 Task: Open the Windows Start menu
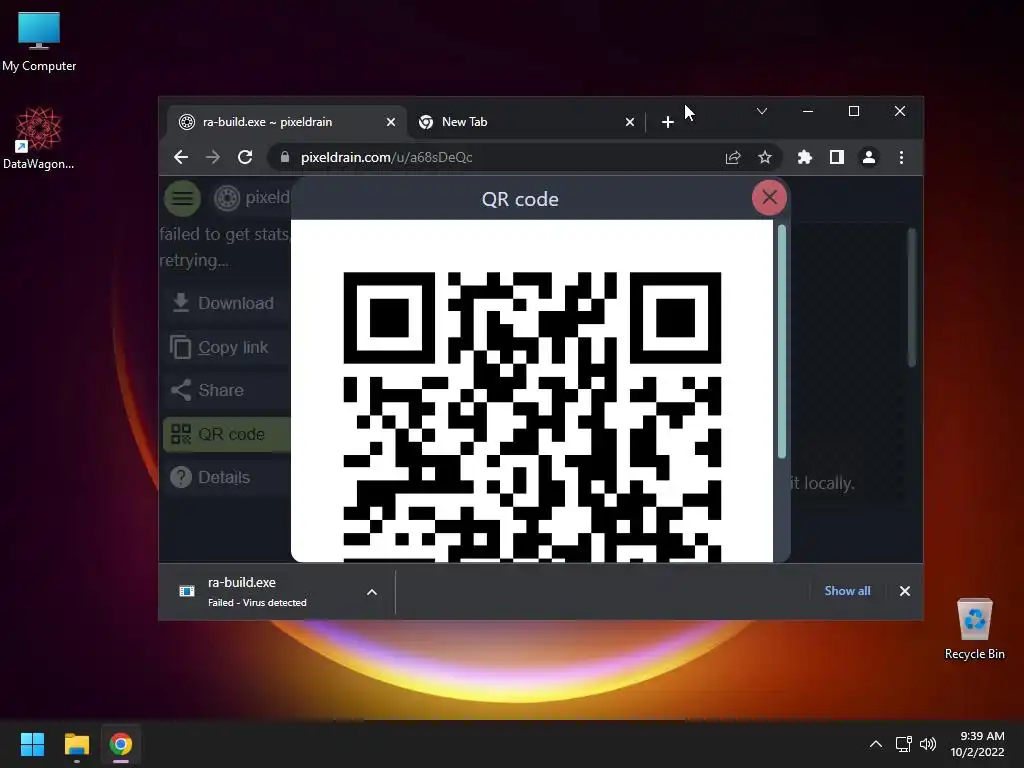tap(32, 744)
